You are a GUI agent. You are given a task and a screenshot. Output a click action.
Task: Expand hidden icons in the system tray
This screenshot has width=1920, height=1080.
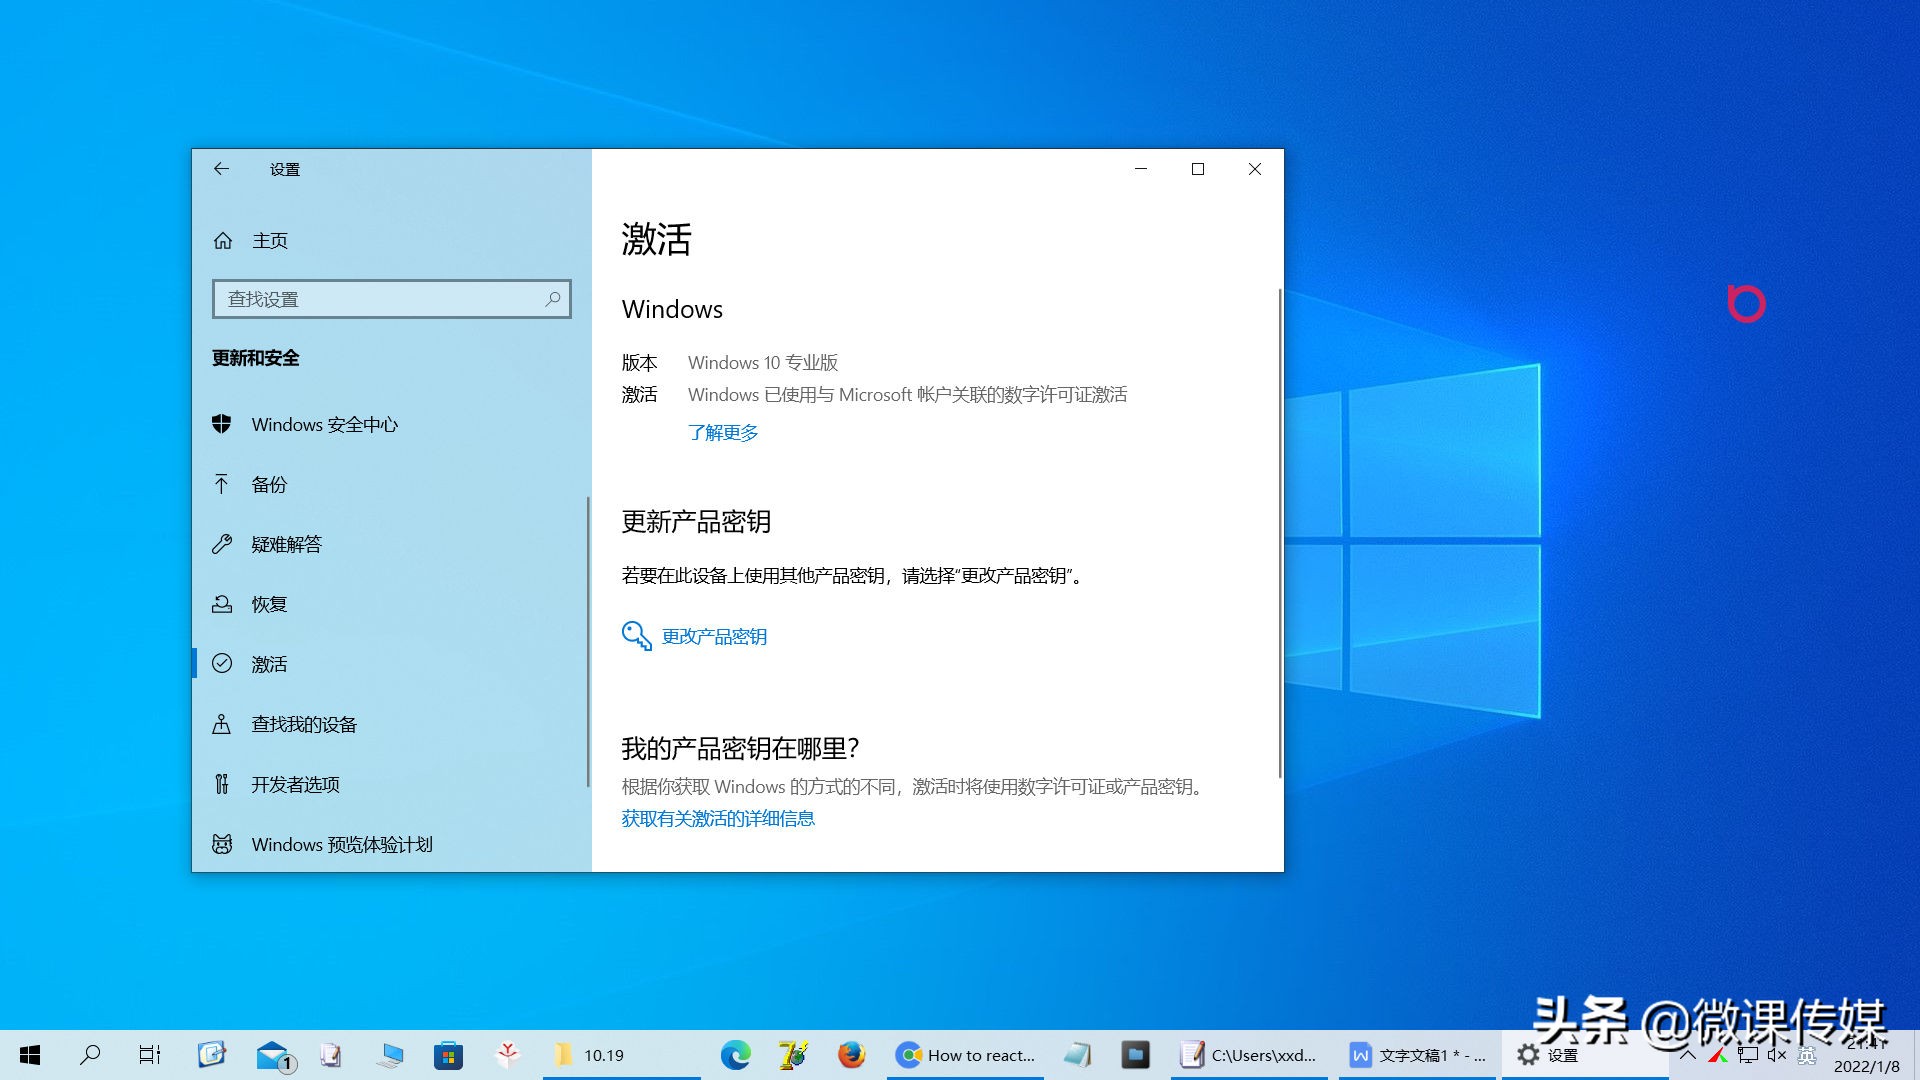pyautogui.click(x=1687, y=1055)
